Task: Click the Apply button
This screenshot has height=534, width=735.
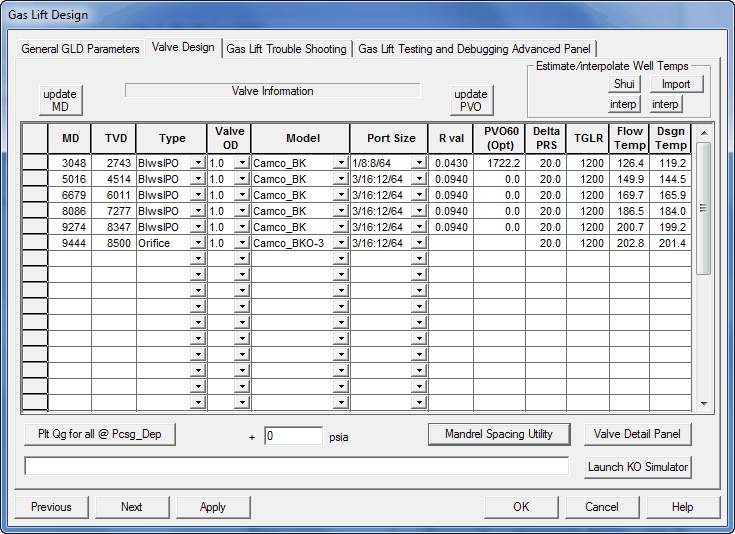Action: tap(213, 507)
